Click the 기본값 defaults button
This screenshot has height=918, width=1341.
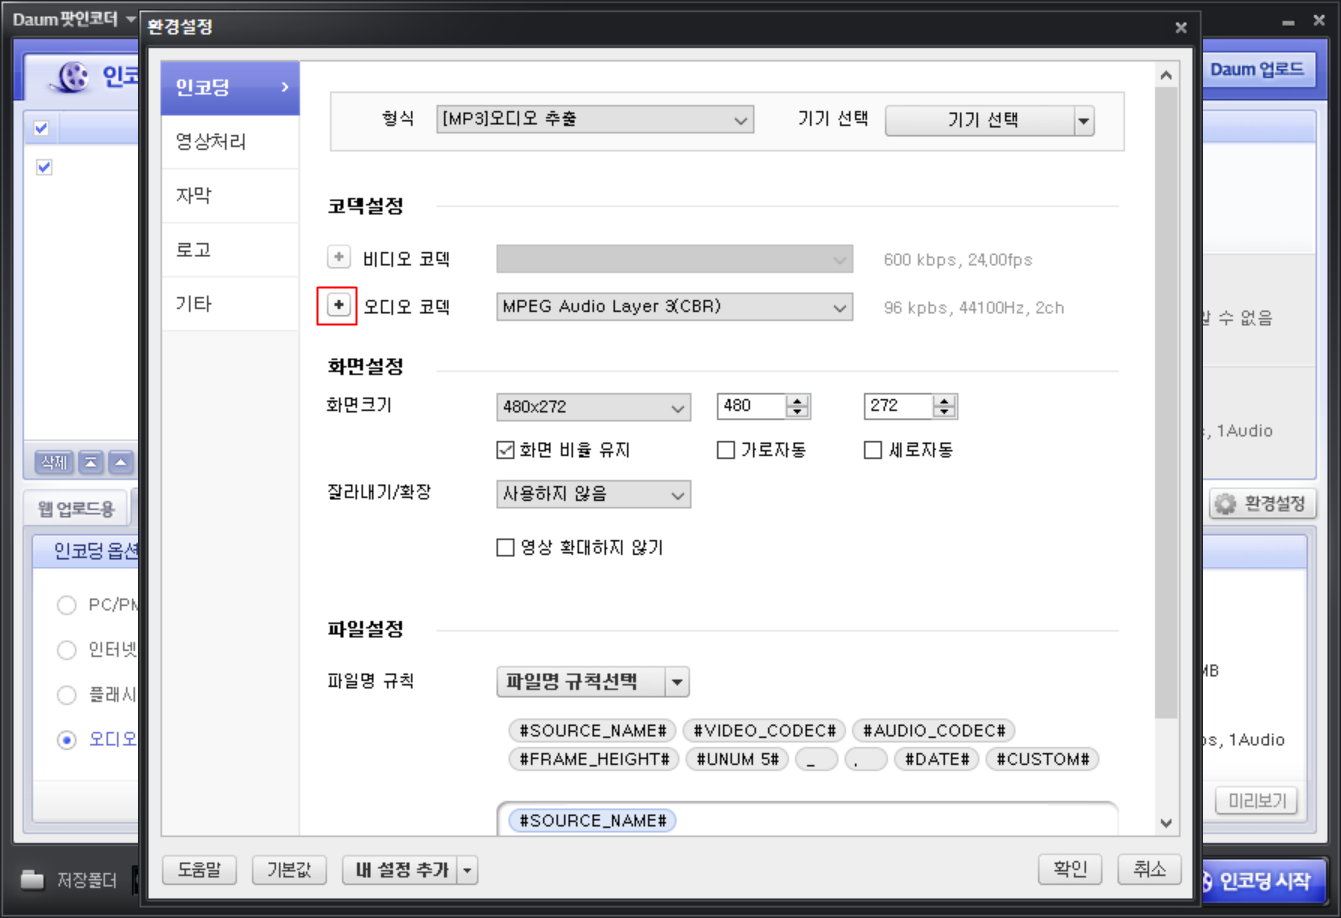tap(289, 870)
